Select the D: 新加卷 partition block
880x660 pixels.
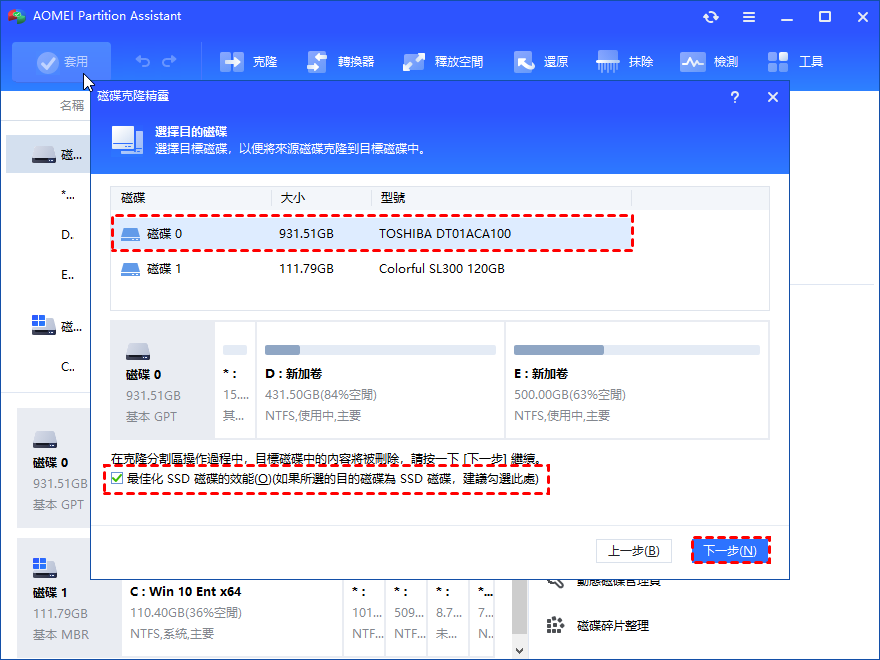pyautogui.click(x=381, y=380)
